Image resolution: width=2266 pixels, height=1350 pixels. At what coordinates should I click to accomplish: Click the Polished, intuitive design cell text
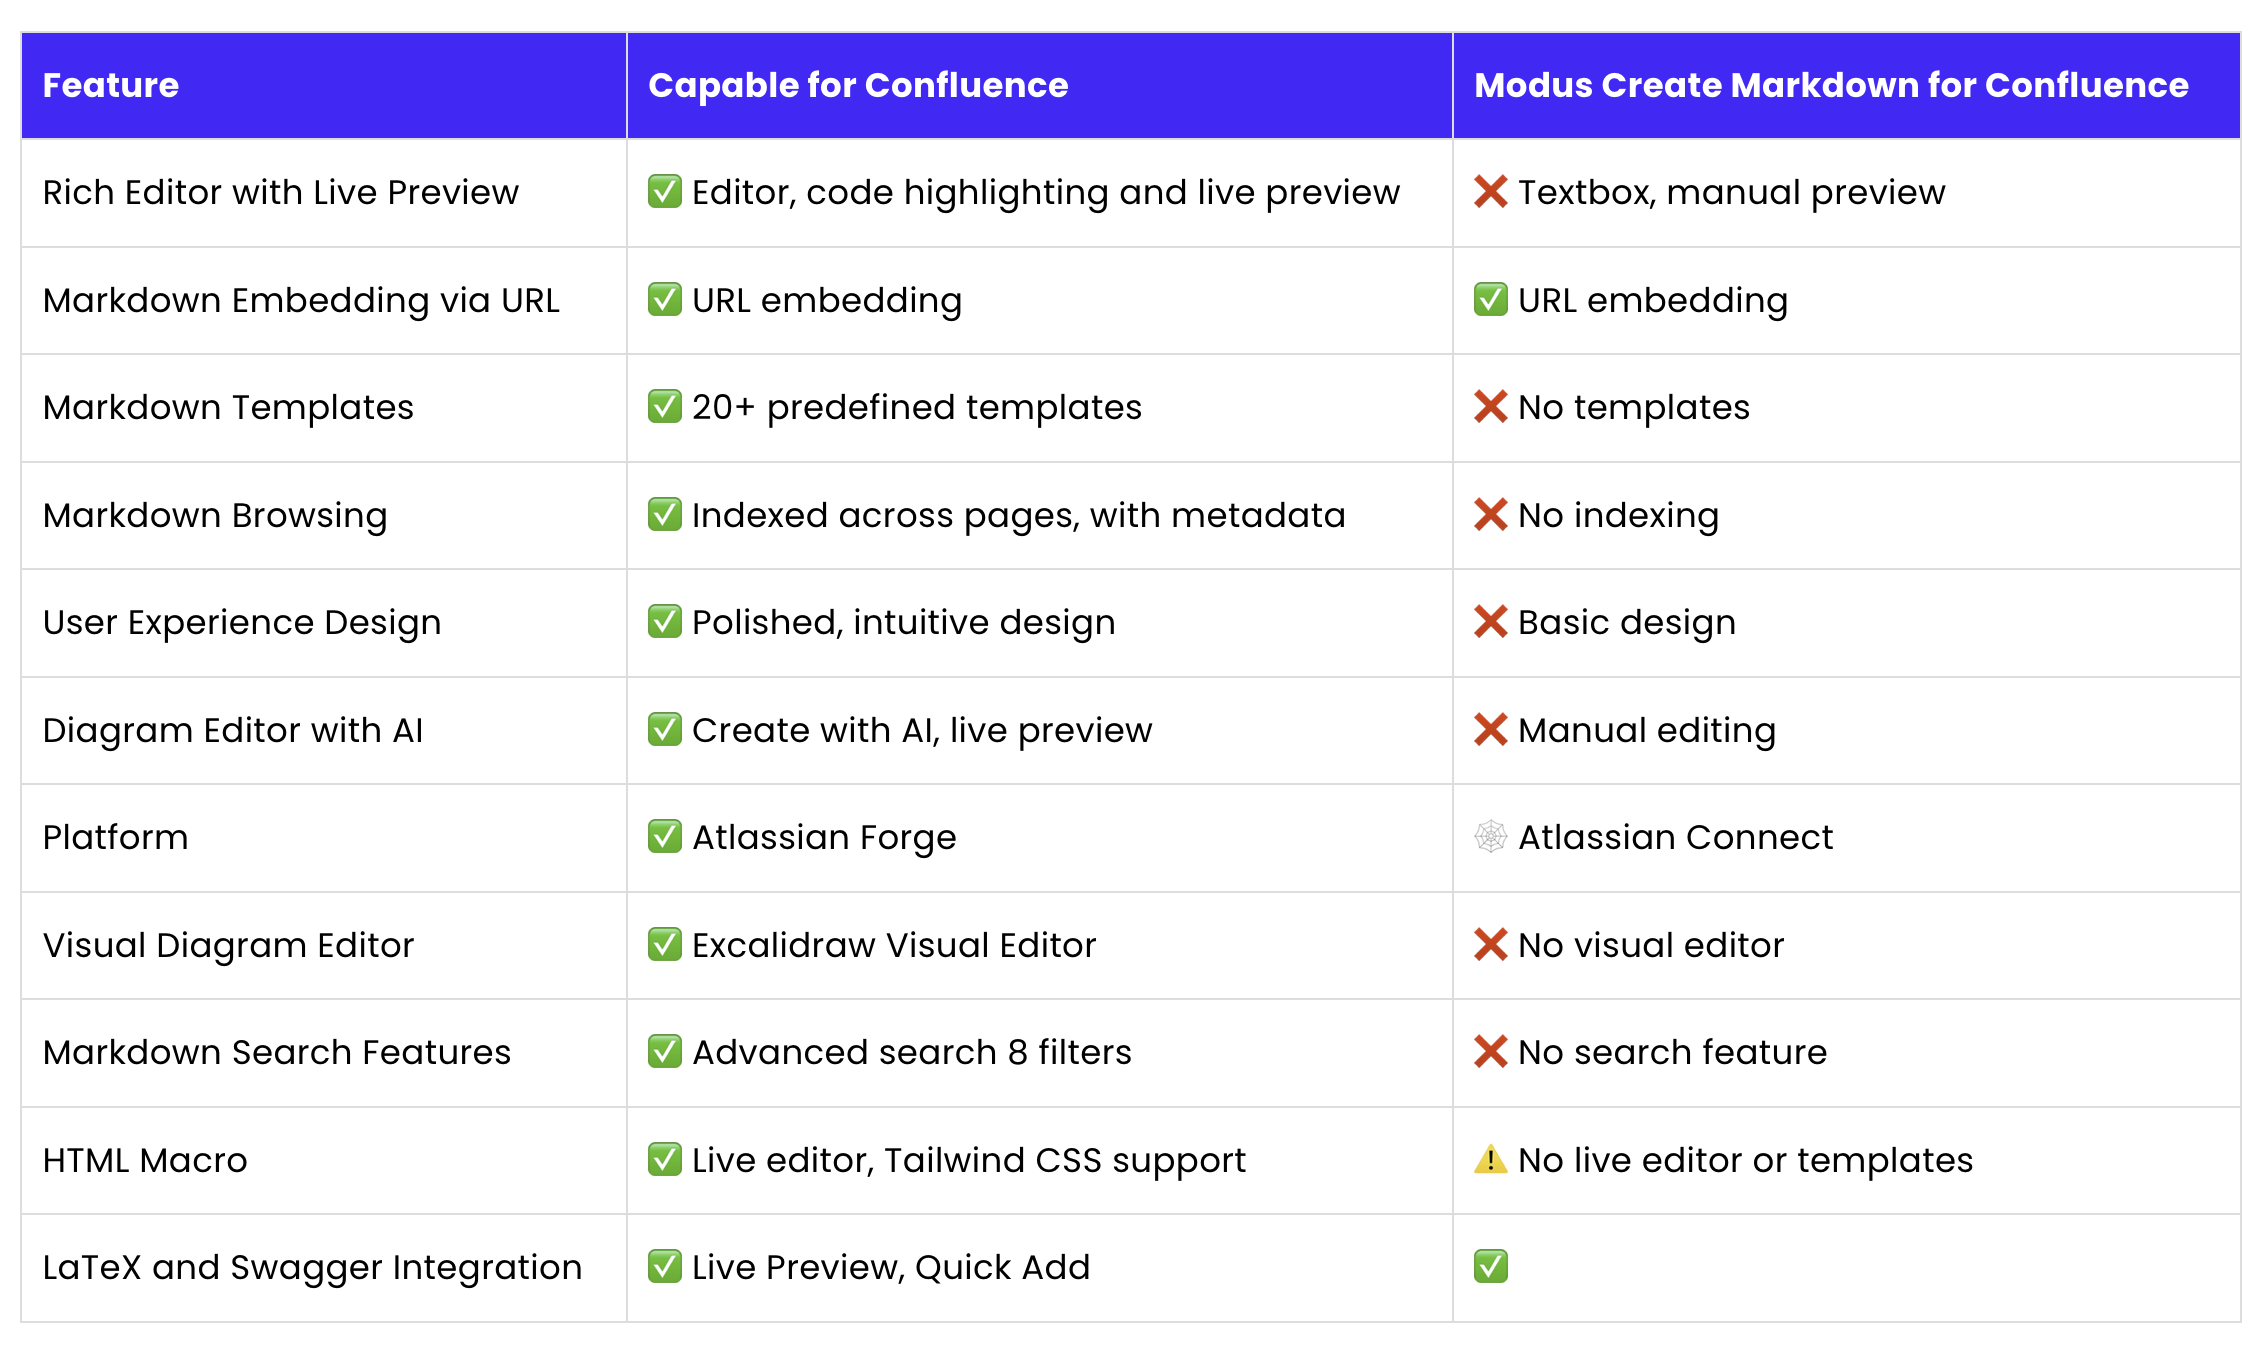[903, 623]
